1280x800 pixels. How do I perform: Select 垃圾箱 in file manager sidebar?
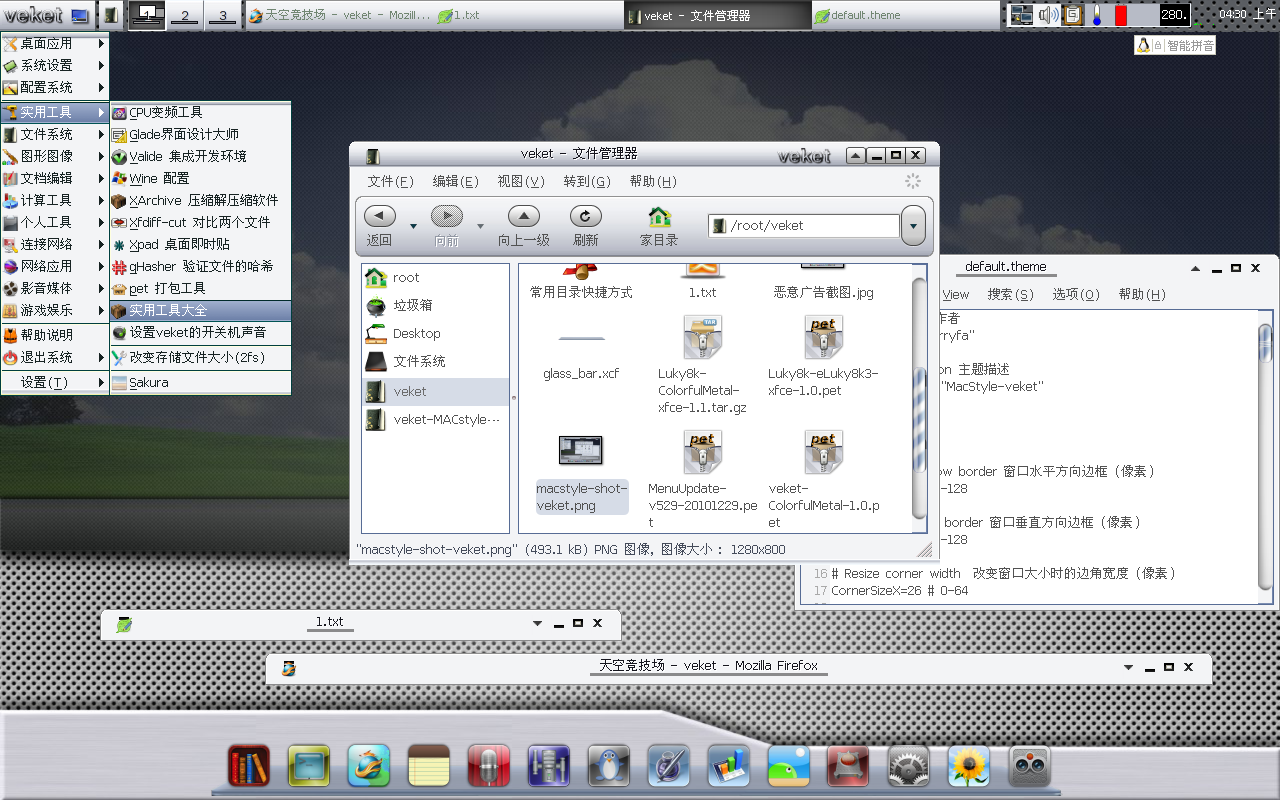click(x=435, y=305)
